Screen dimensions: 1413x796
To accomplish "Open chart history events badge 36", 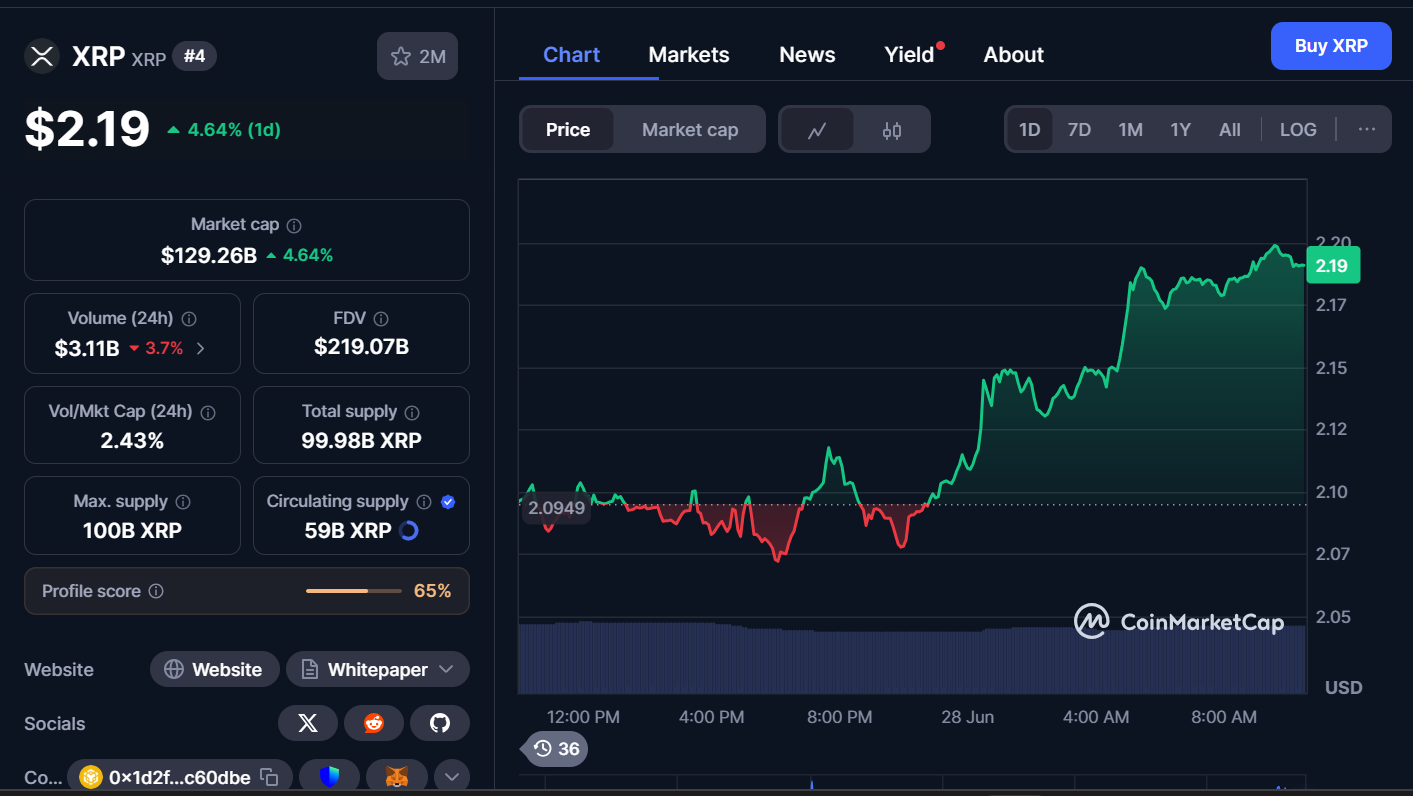I will coord(555,749).
